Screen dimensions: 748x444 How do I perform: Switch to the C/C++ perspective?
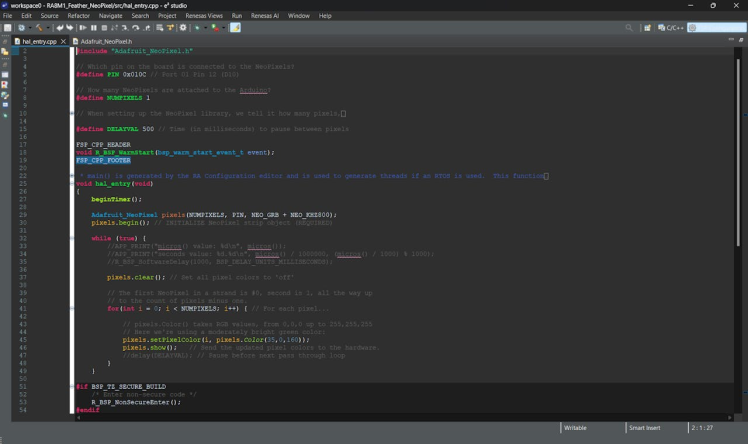pos(672,28)
